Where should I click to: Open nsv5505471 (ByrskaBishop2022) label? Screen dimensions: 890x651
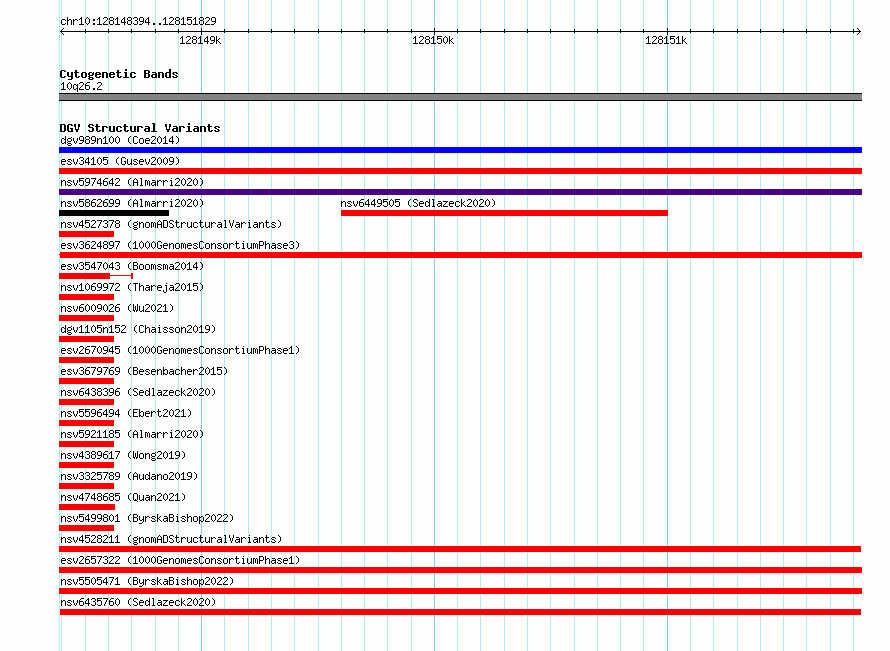click(147, 581)
